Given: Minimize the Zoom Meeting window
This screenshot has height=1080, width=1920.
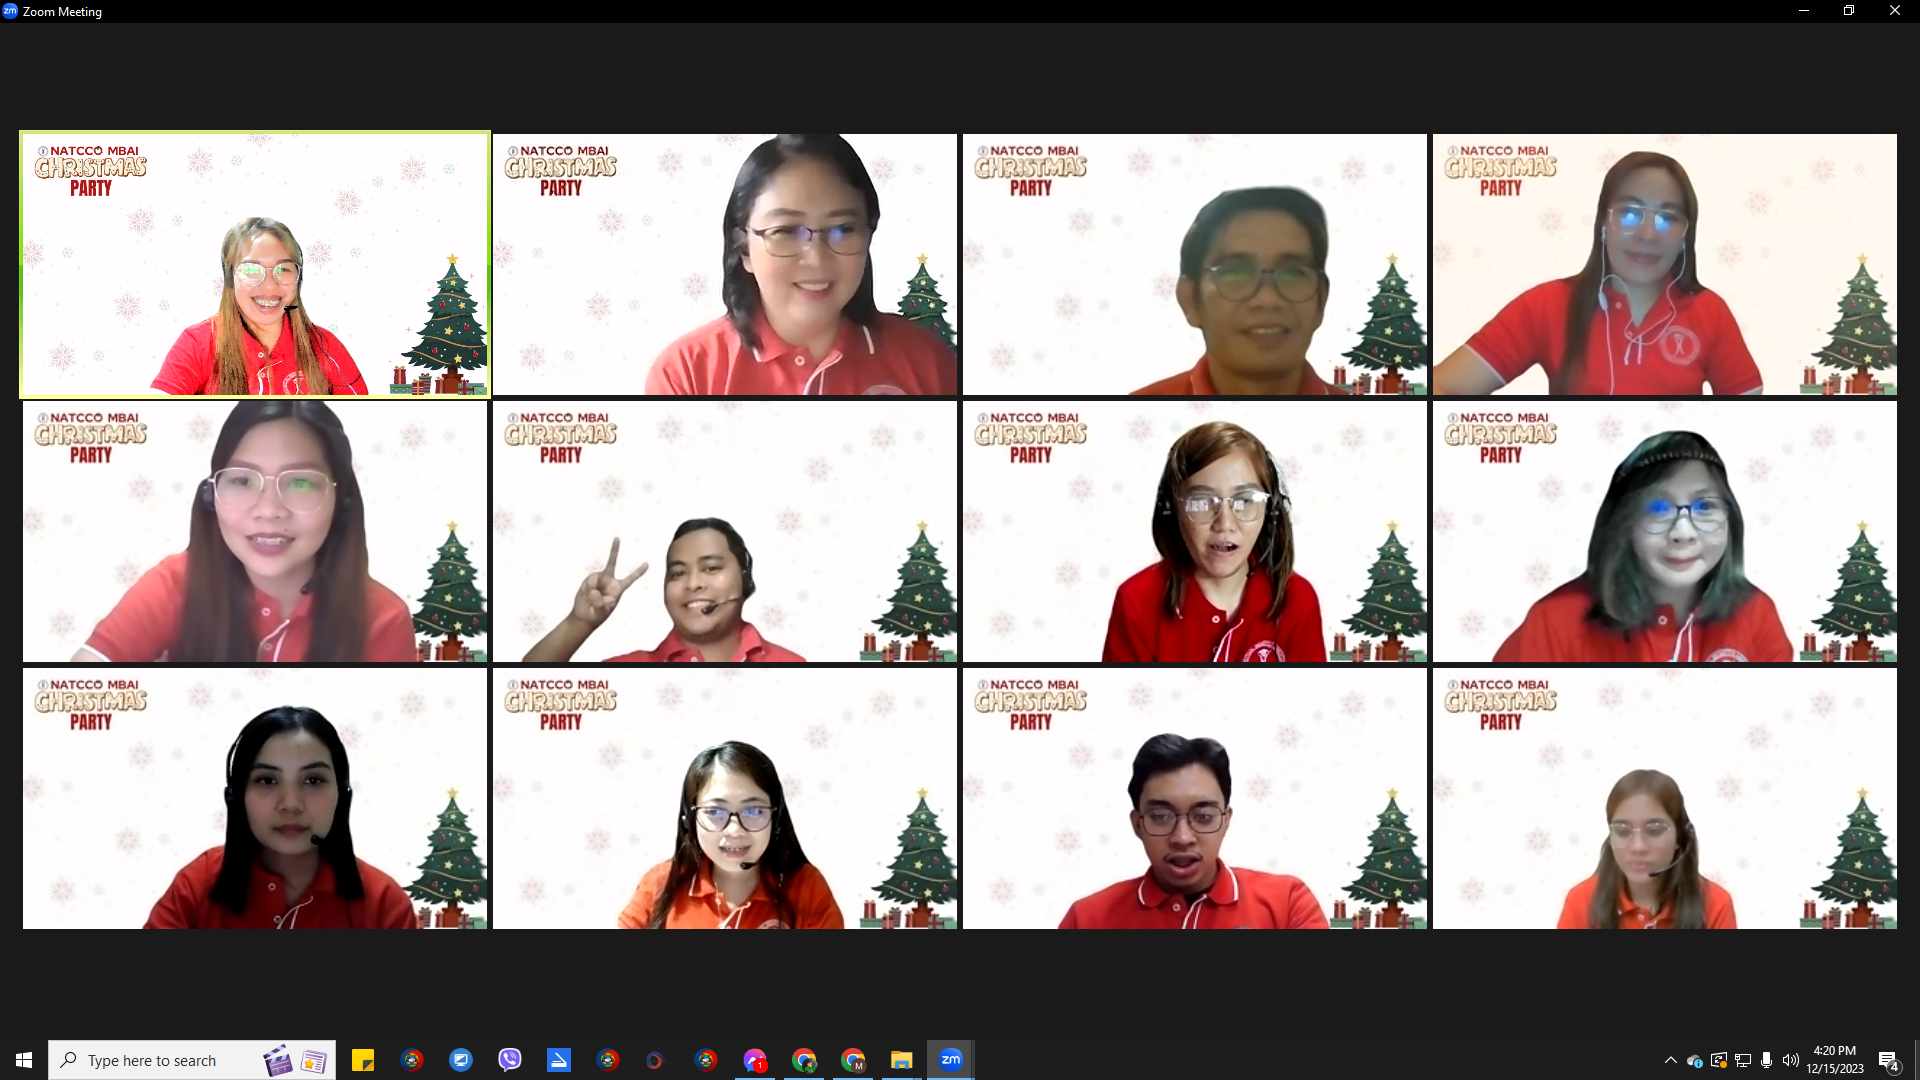Looking at the screenshot, I should click(x=1803, y=11).
